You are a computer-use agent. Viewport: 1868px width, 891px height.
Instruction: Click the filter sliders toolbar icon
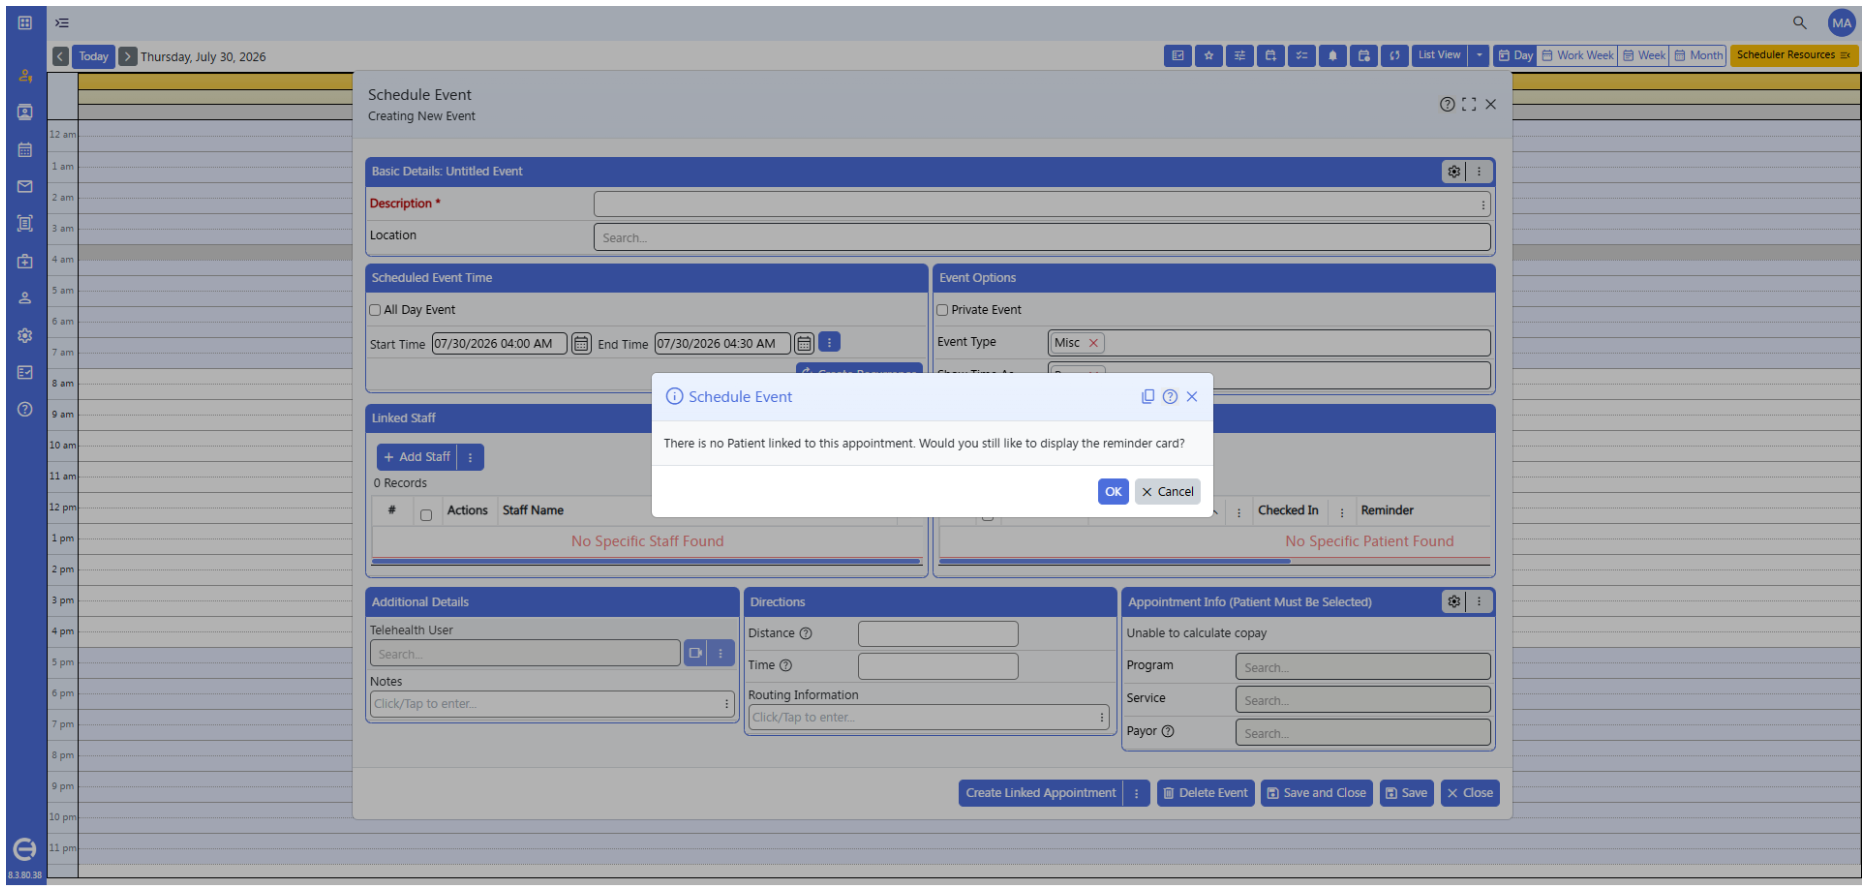point(1240,56)
